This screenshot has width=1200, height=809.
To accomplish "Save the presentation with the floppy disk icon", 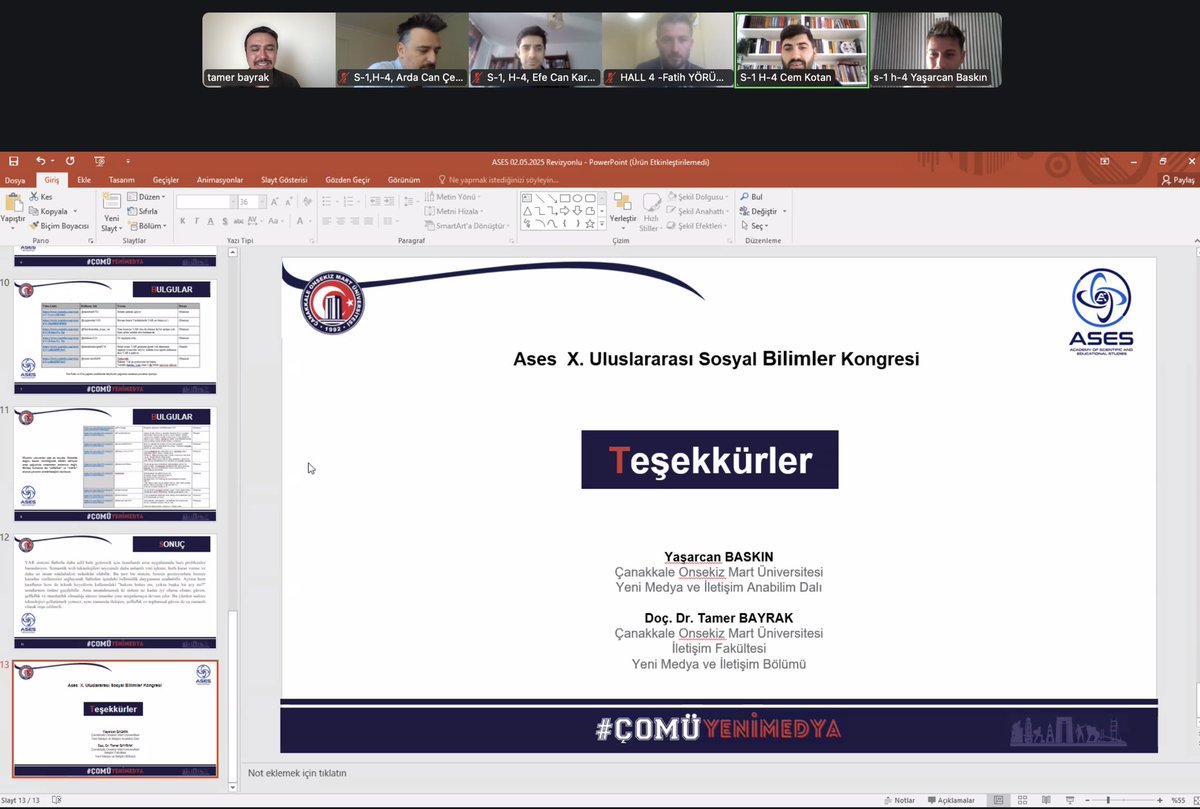I will click(14, 161).
